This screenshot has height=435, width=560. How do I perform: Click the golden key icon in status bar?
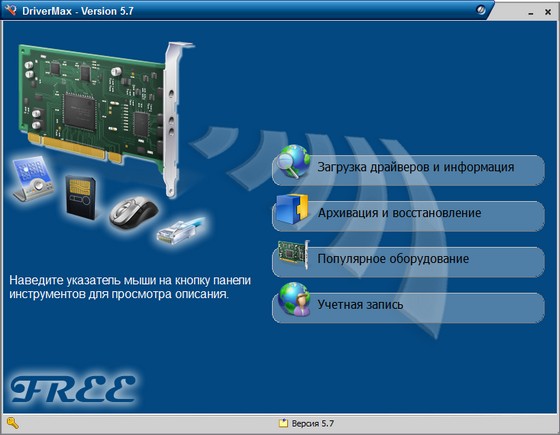(12, 423)
